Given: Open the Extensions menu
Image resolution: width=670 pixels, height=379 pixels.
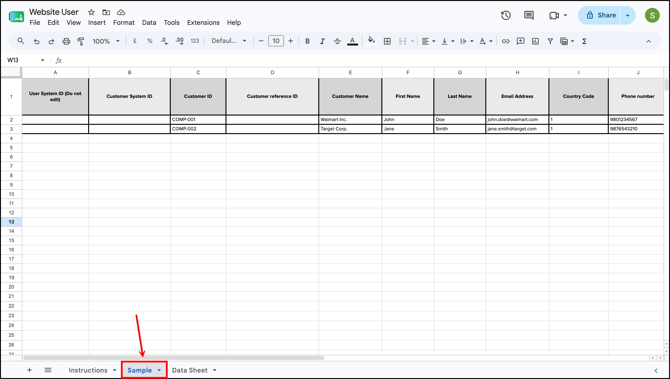Looking at the screenshot, I should coord(203,23).
